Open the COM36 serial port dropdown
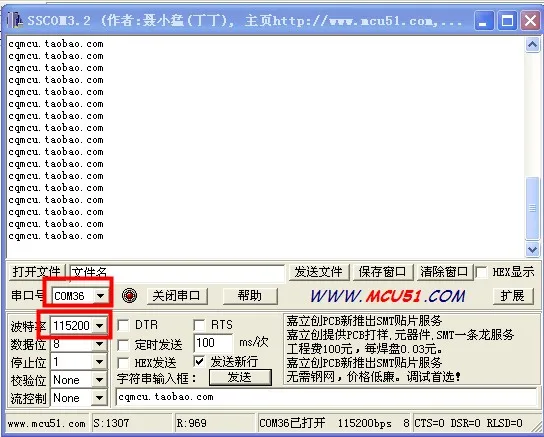 [x=100, y=296]
